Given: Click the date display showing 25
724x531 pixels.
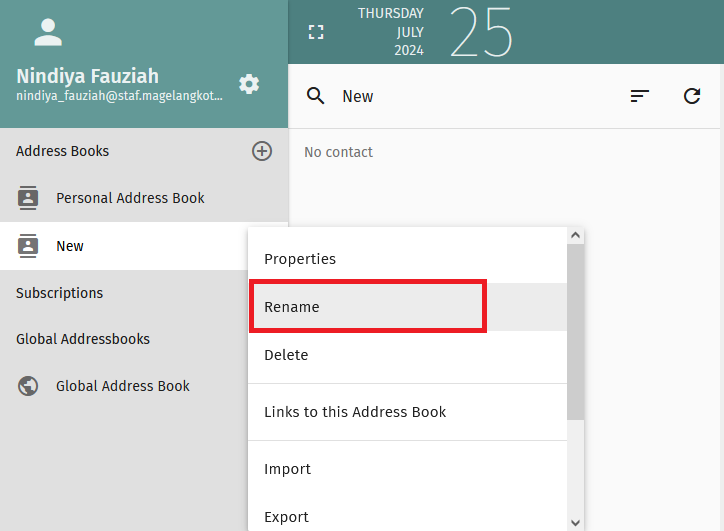Looking at the screenshot, I should pyautogui.click(x=480, y=32).
